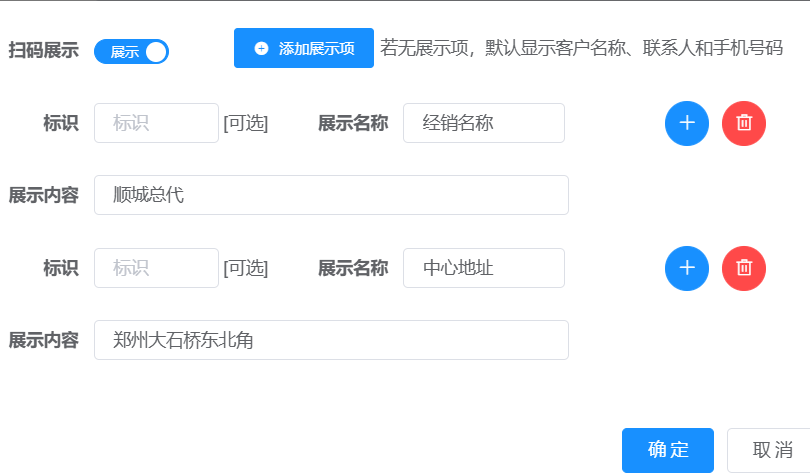Image resolution: width=810 pixels, height=475 pixels.
Task: Click the 展示名称 label beside 中心地址
Action: pyautogui.click(x=353, y=268)
